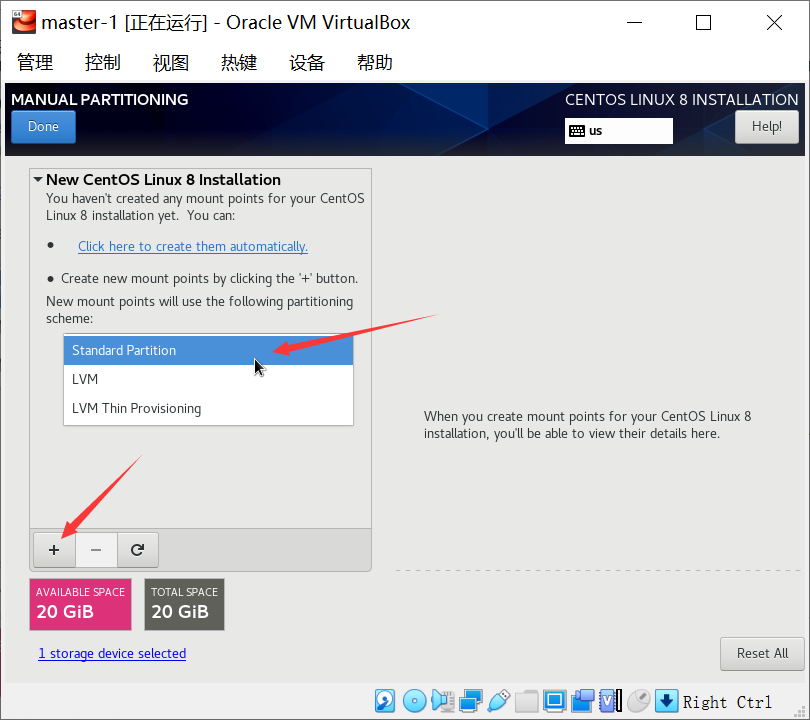This screenshot has height=720, width=810.
Task: Open installer Help! button
Action: point(767,127)
